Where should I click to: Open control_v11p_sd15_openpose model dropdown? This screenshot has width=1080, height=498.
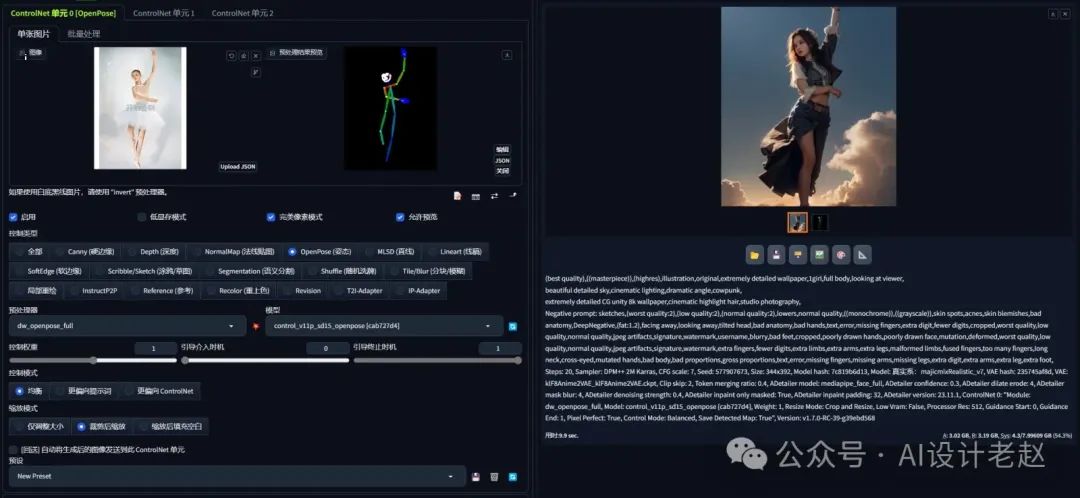[x=384, y=326]
